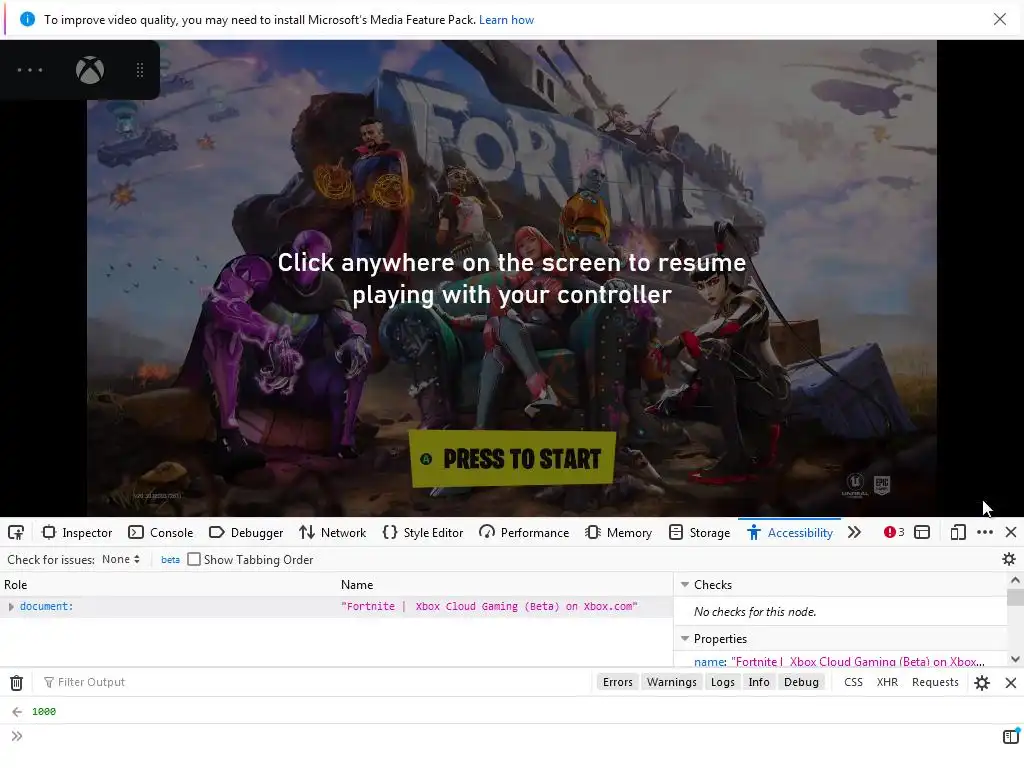Viewport: 1024px width, 768px height.
Task: Toggle the Info filter button
Action: pyautogui.click(x=759, y=682)
